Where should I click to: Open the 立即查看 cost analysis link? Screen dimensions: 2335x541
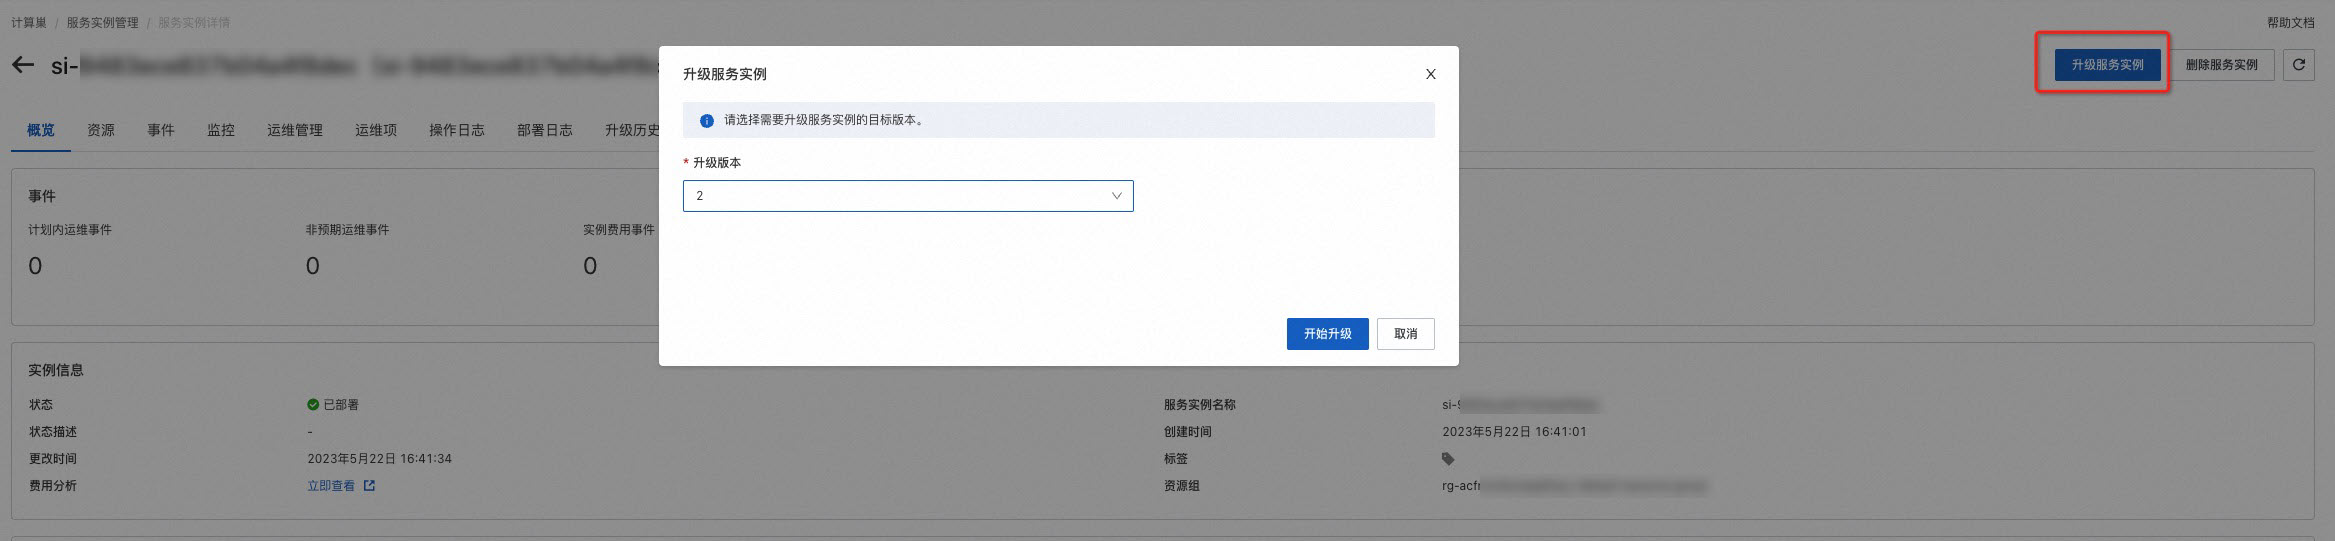[x=331, y=486]
